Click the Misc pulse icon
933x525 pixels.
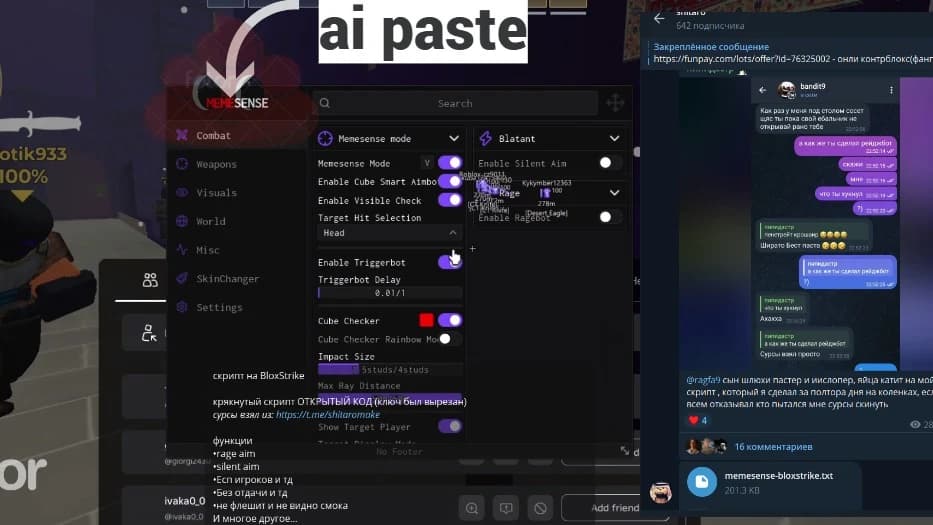(182, 249)
